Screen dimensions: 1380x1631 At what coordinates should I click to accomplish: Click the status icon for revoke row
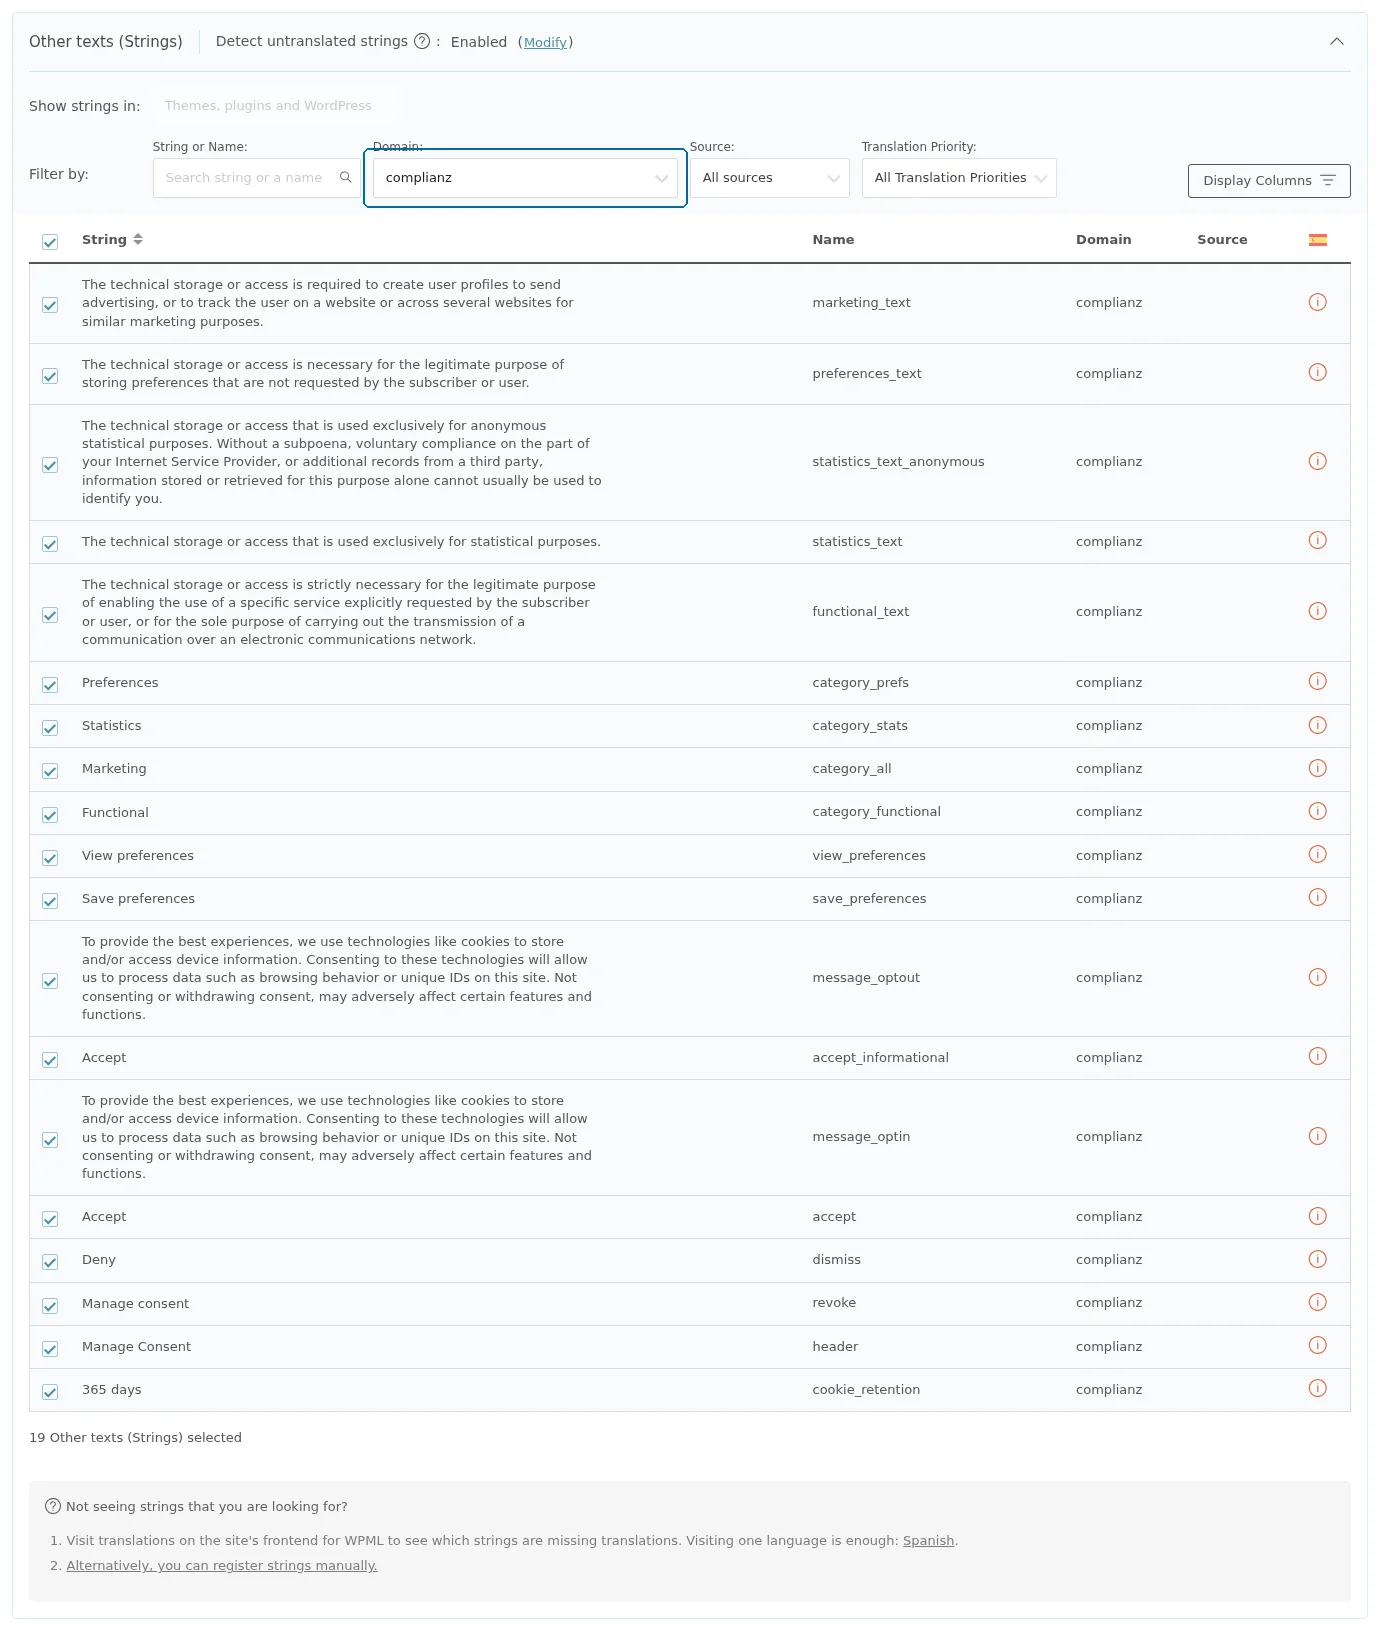(x=1318, y=1302)
